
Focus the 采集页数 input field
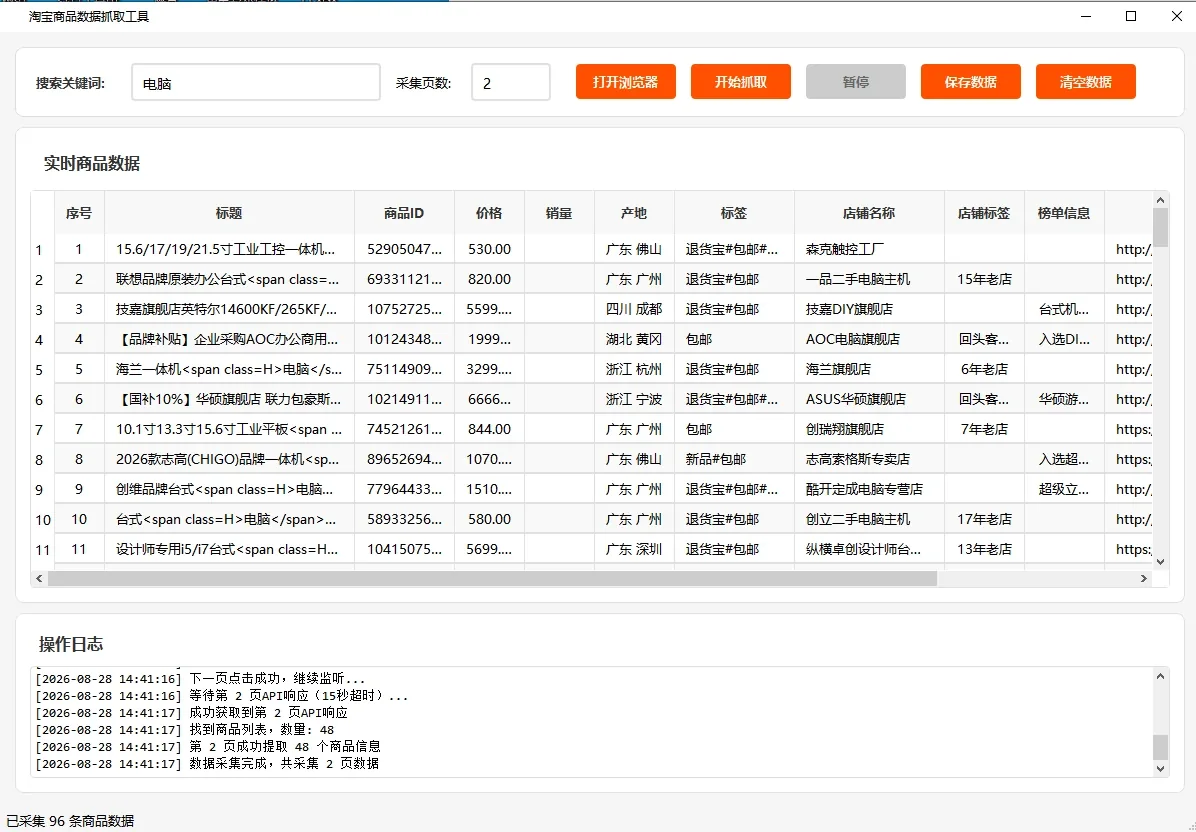click(510, 82)
